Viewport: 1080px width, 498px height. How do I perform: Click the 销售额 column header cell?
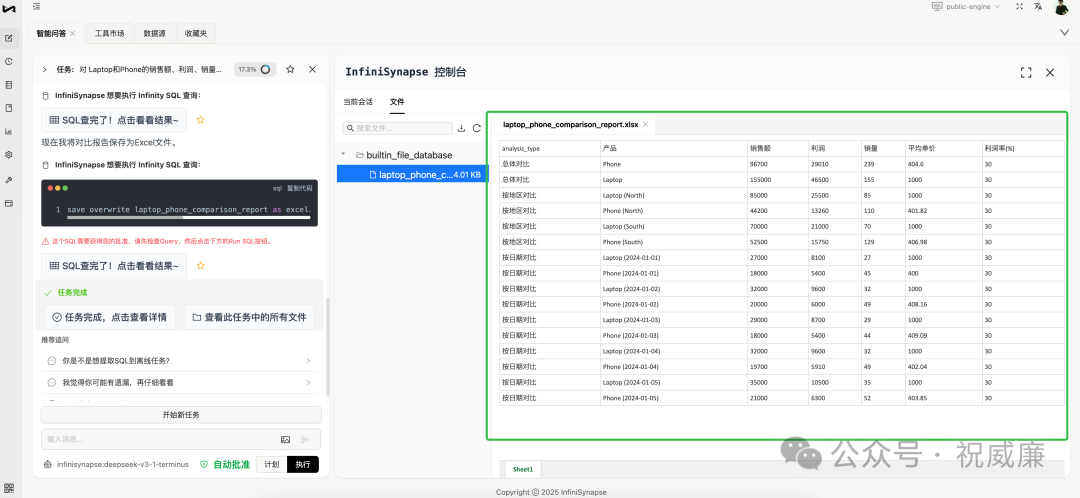click(x=778, y=148)
